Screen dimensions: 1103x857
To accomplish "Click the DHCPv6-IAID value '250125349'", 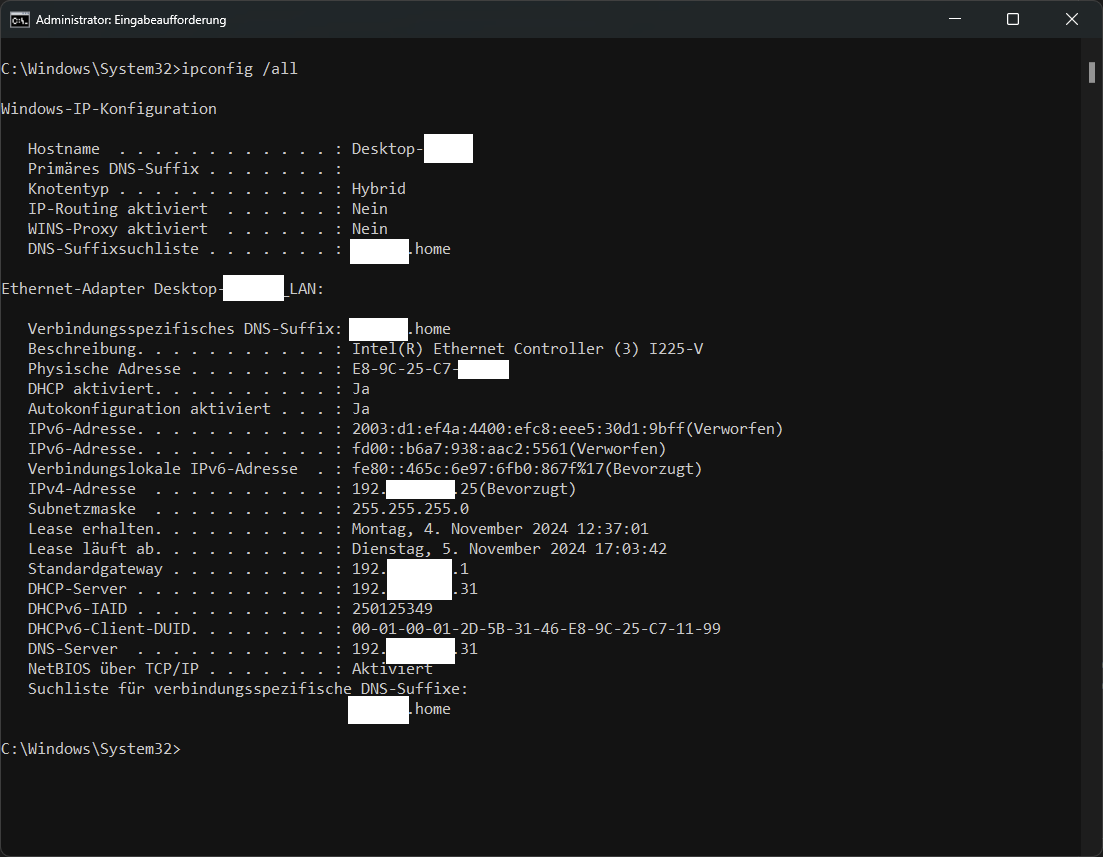I will [392, 609].
